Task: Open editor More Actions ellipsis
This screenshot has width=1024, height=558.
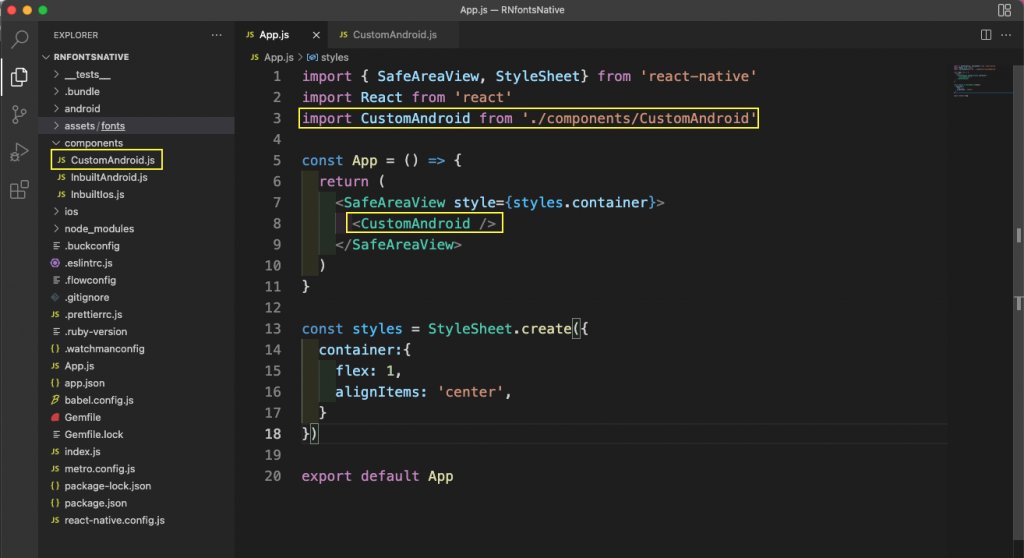Action: (x=1006, y=35)
